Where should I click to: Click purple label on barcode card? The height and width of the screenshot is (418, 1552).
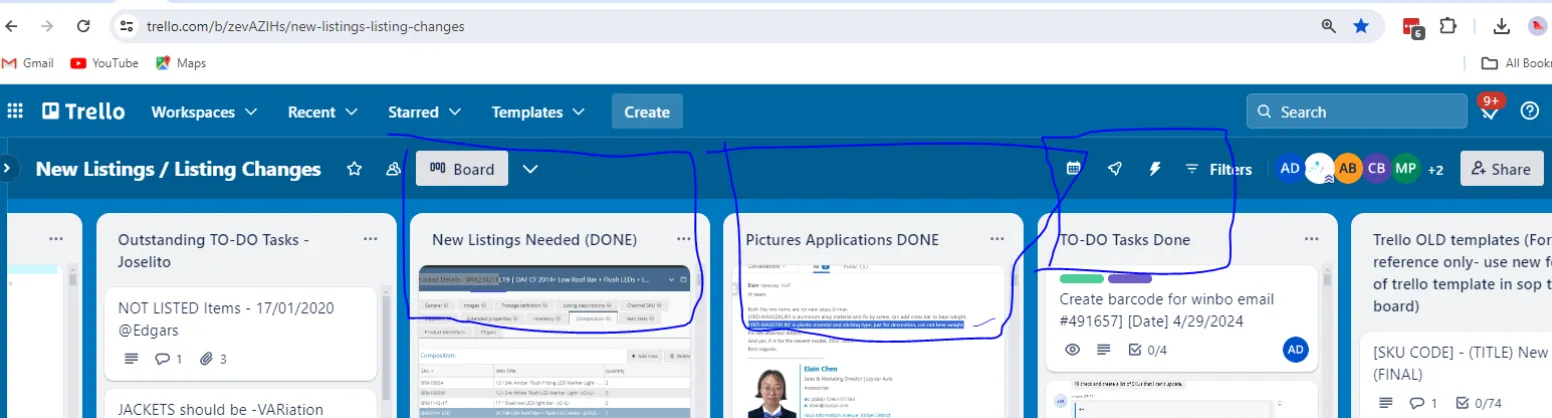(1130, 278)
